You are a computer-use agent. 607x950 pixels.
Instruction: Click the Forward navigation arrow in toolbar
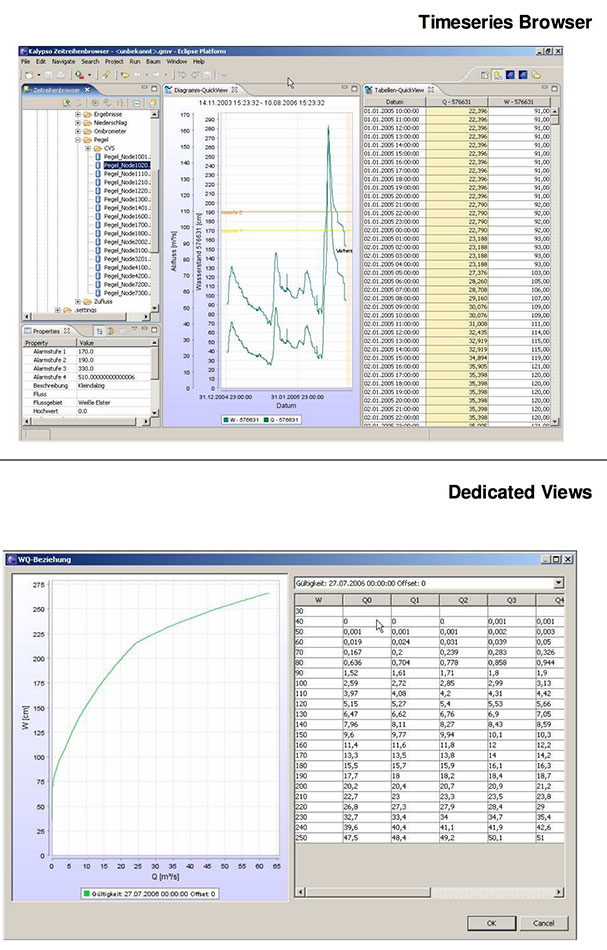click(155, 75)
